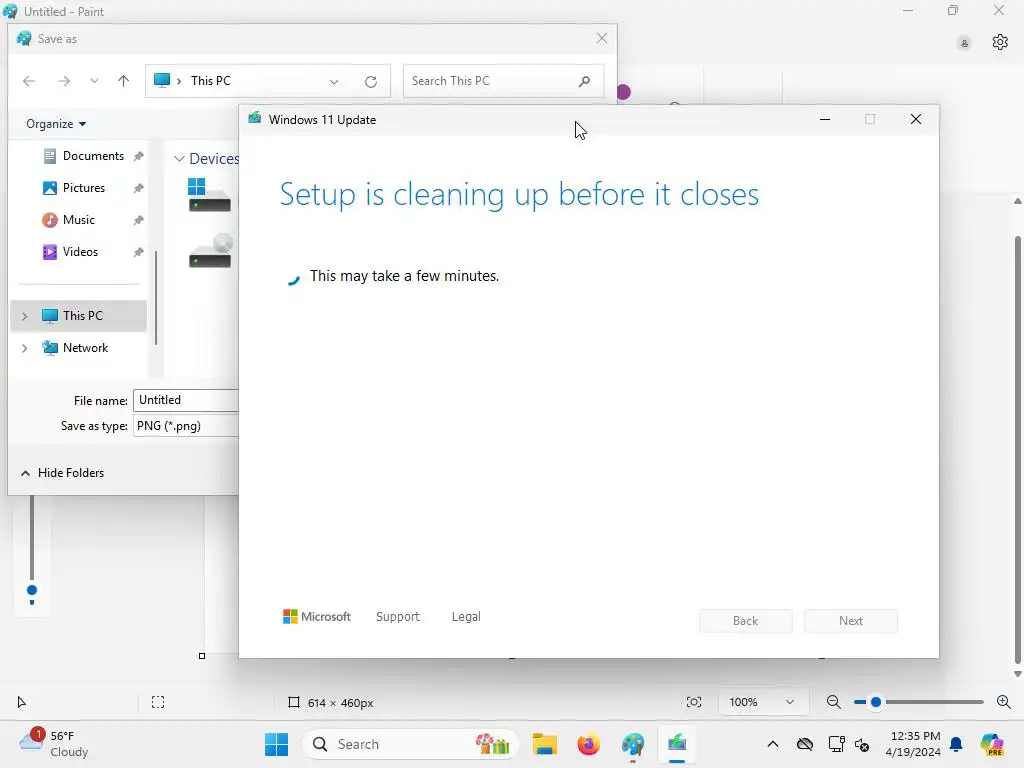Screen dimensions: 1024x768
Task: Click selection size icon in status bar
Action: [x=158, y=702]
